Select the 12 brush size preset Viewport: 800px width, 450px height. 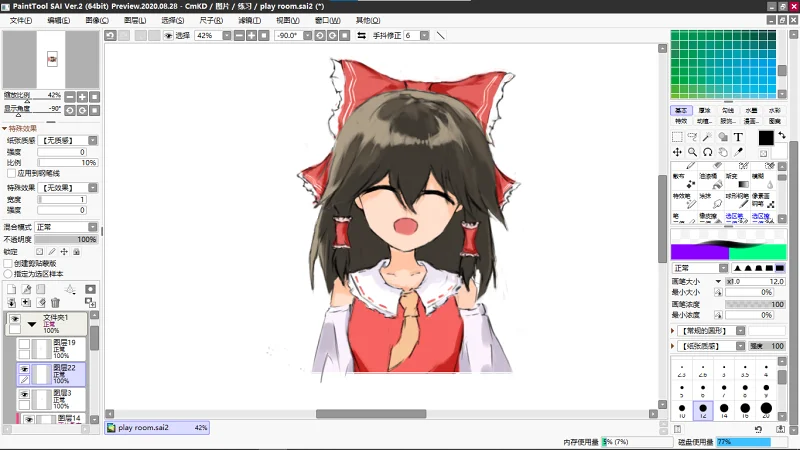703,410
